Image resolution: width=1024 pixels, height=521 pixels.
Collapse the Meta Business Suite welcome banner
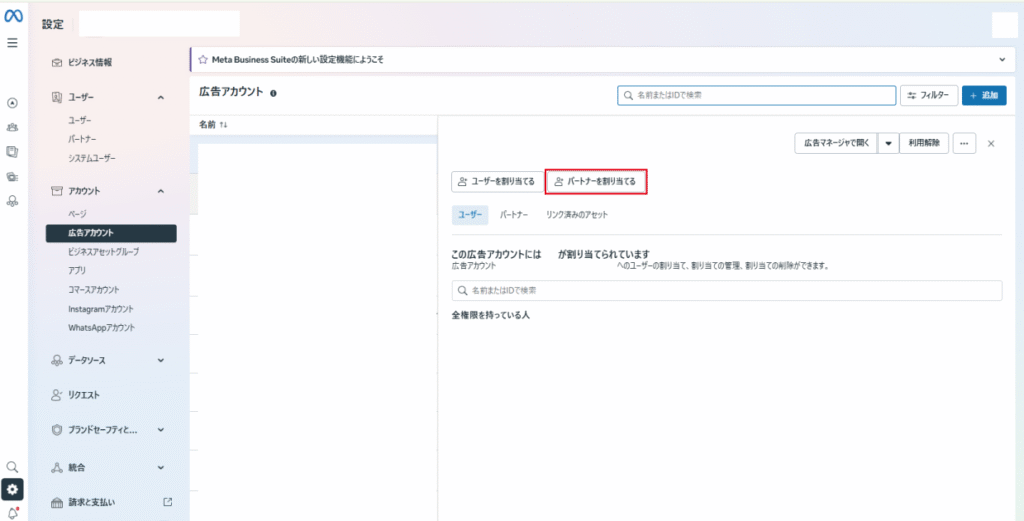pyautogui.click(x=1002, y=60)
